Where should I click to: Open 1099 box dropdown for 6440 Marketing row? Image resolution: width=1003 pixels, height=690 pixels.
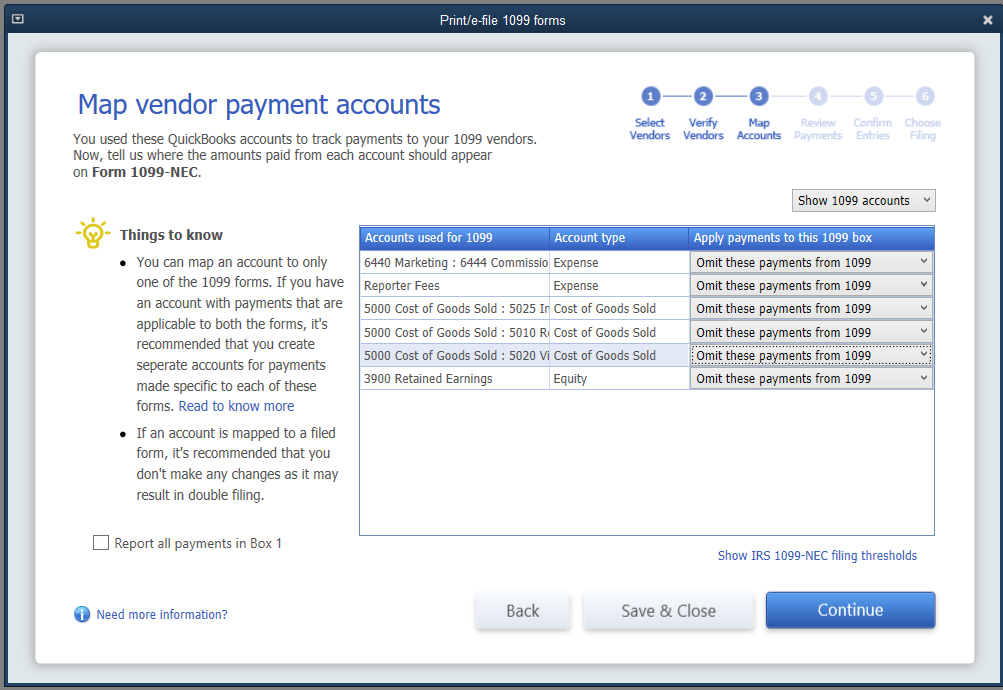coord(810,262)
